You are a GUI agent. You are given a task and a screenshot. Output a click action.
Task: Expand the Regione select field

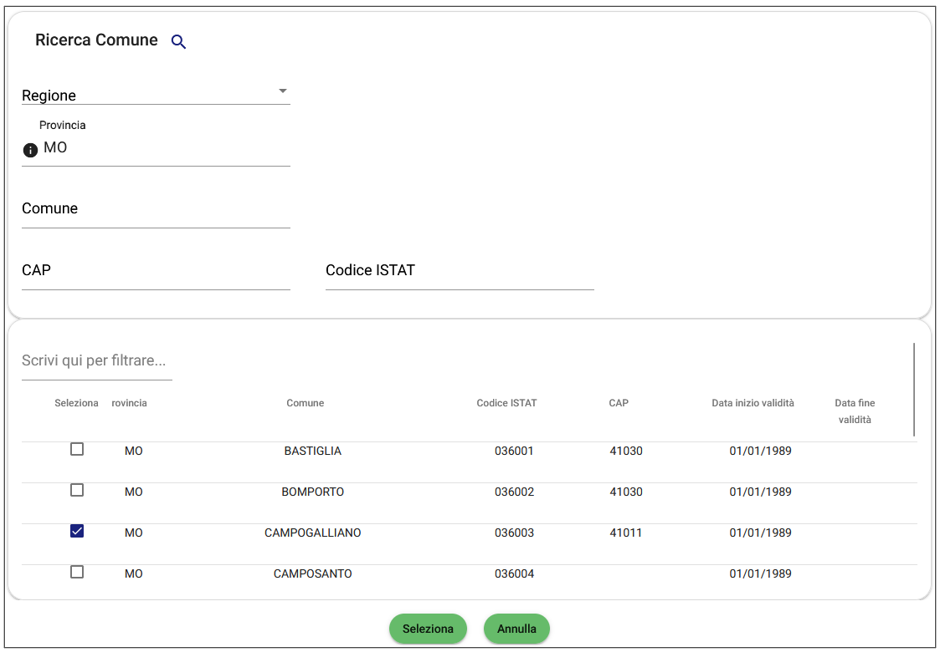click(155, 95)
